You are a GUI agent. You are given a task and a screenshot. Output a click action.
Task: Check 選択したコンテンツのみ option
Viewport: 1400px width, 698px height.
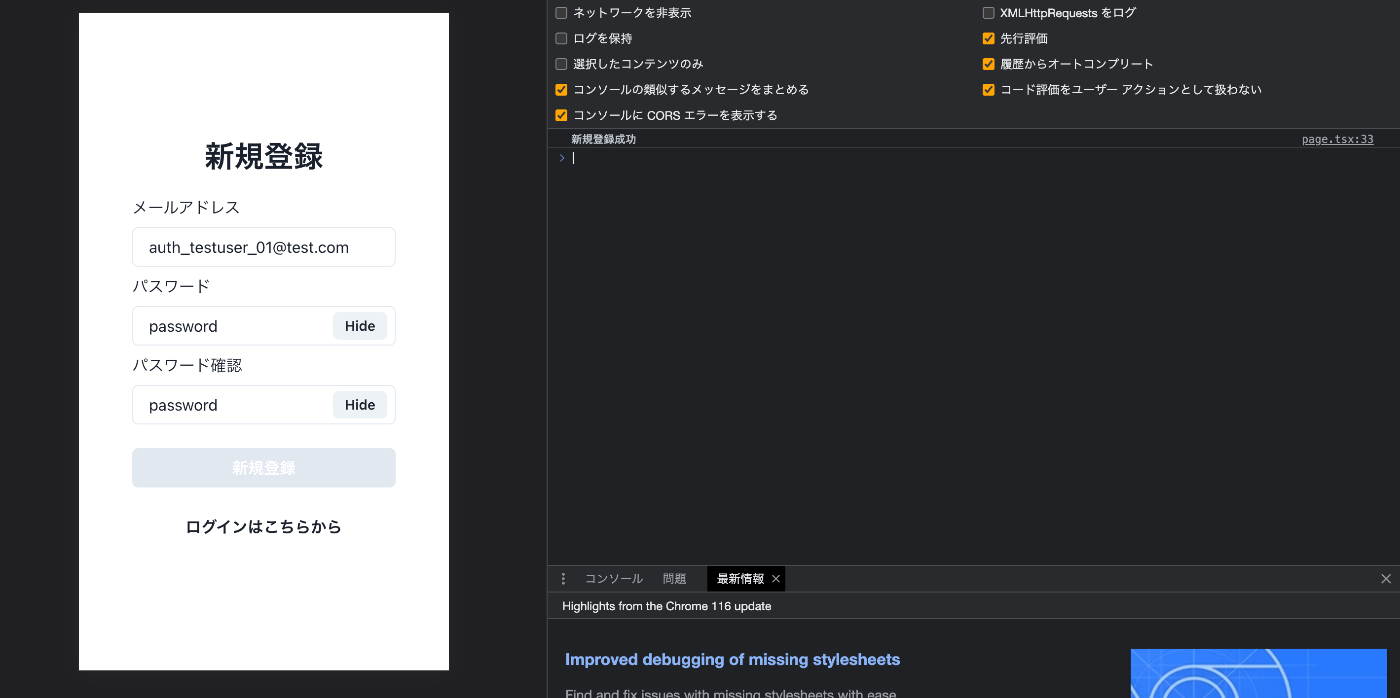click(x=561, y=64)
